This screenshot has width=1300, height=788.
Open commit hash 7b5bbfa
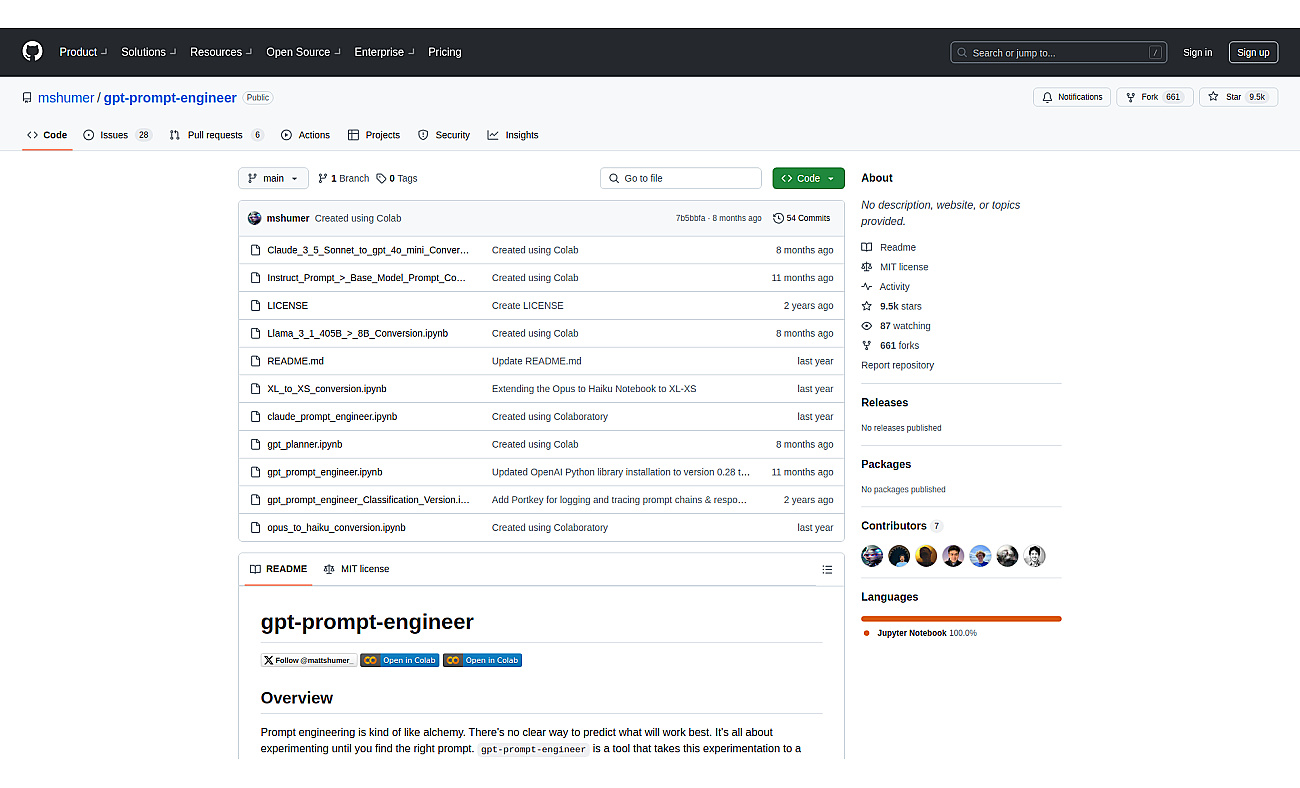690,218
